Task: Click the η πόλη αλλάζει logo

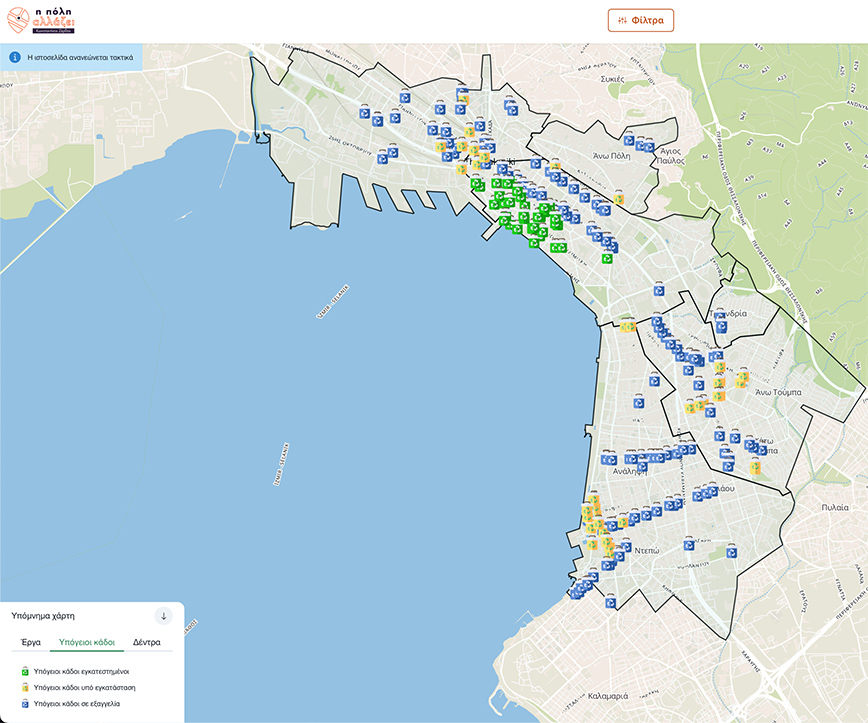Action: click(41, 20)
